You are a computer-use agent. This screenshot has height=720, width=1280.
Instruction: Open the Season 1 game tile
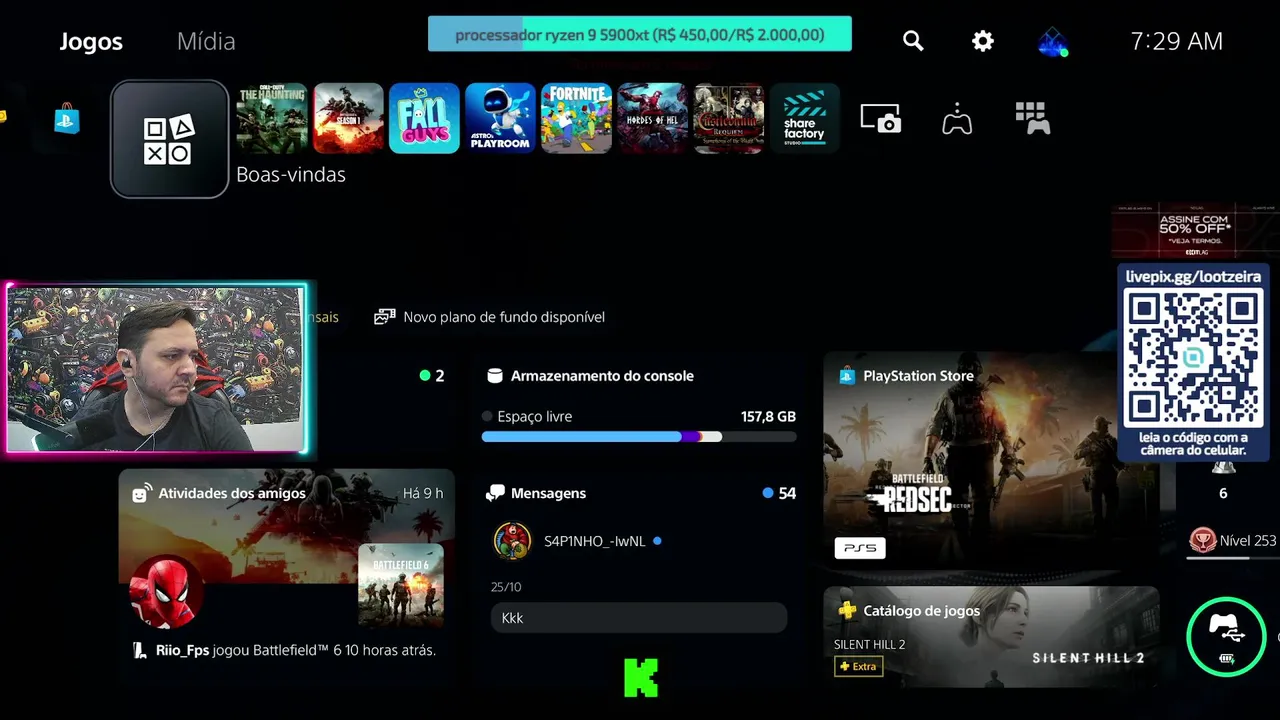pyautogui.click(x=348, y=118)
